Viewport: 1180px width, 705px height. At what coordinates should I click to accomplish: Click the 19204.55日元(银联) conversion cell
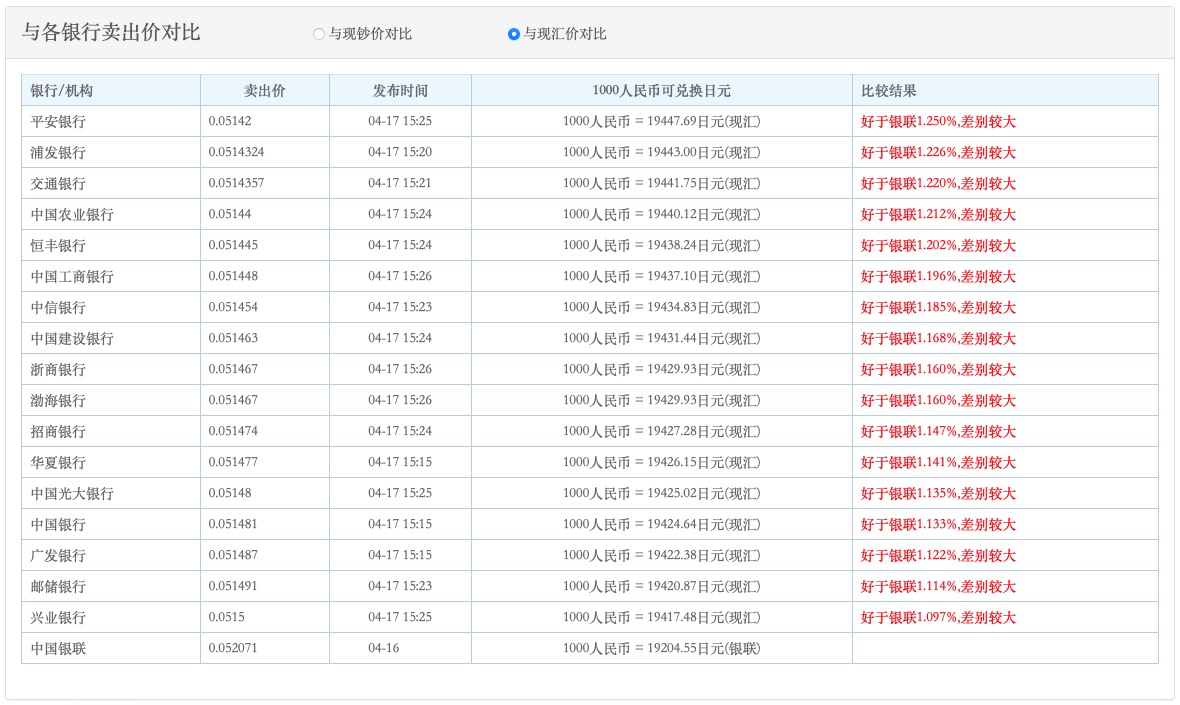click(x=661, y=648)
